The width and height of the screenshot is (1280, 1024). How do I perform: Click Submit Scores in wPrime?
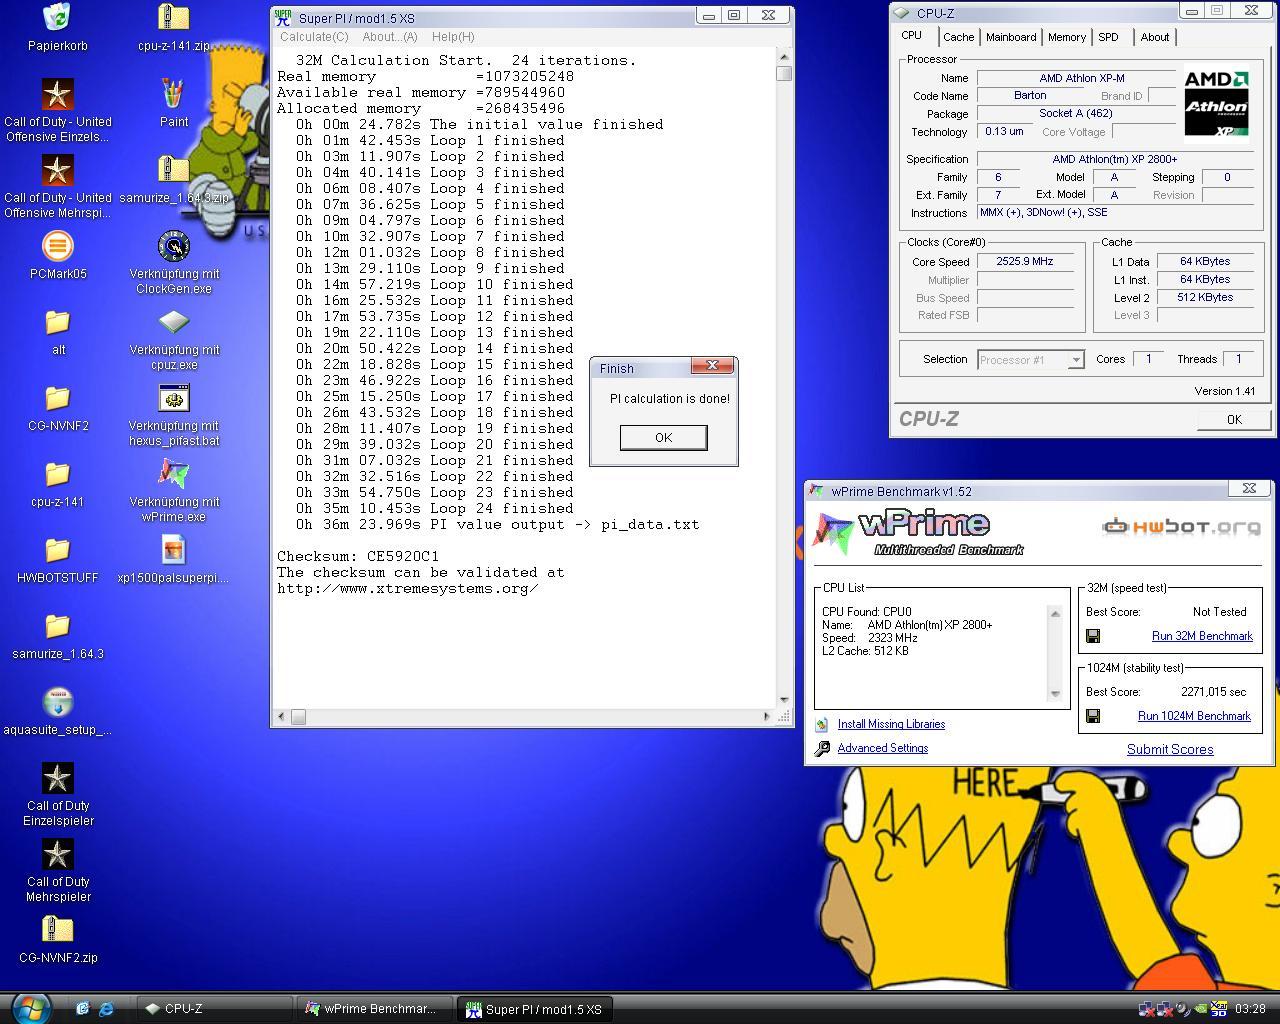tap(1170, 749)
